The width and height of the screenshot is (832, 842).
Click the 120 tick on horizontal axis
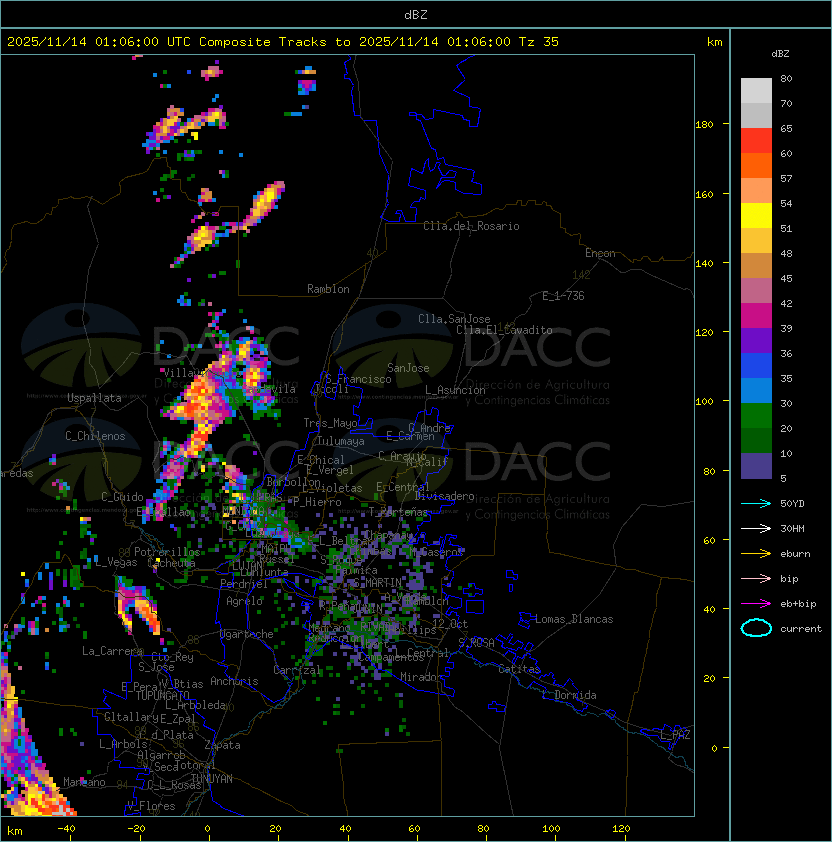621,829
